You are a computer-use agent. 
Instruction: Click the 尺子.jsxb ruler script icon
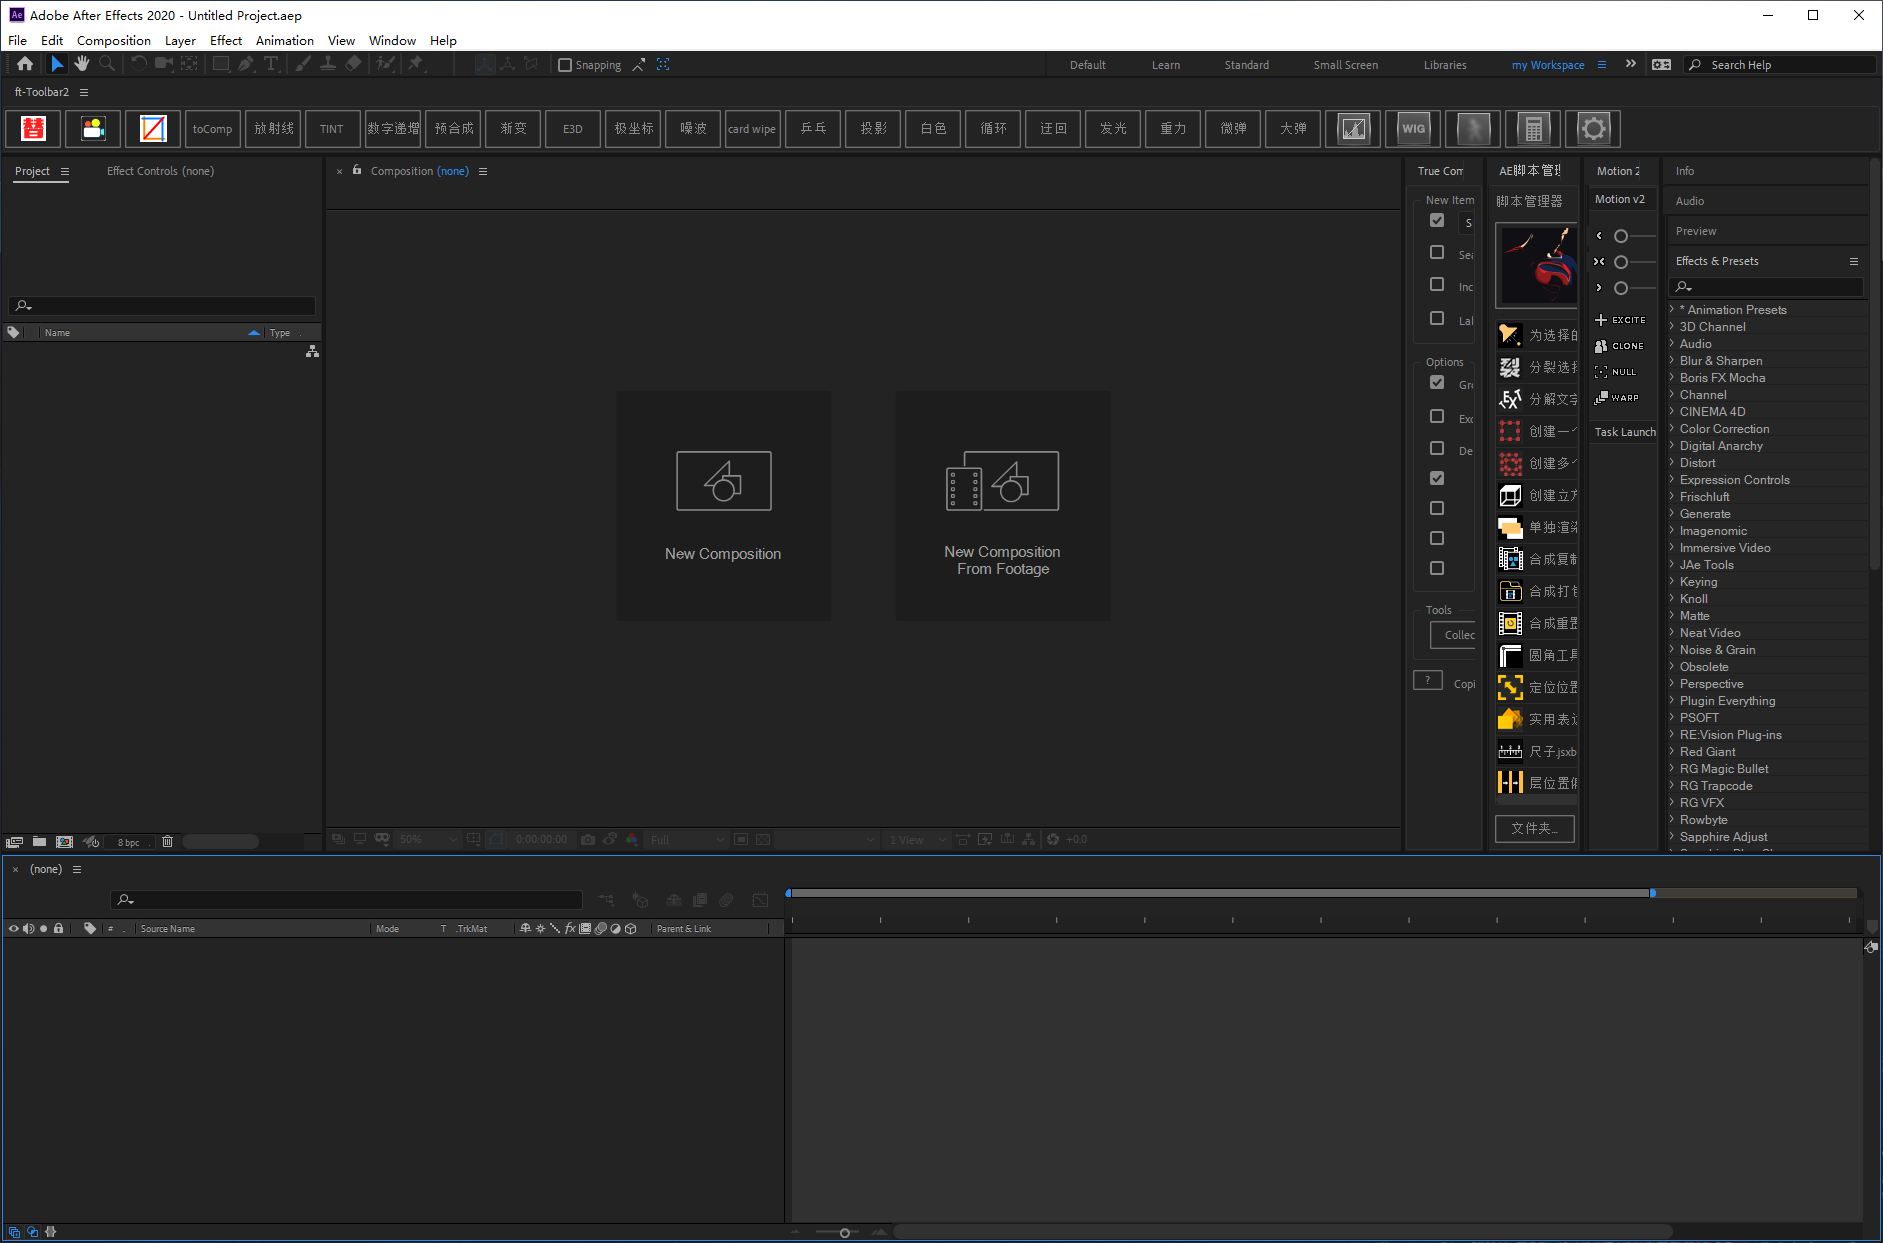(x=1510, y=751)
